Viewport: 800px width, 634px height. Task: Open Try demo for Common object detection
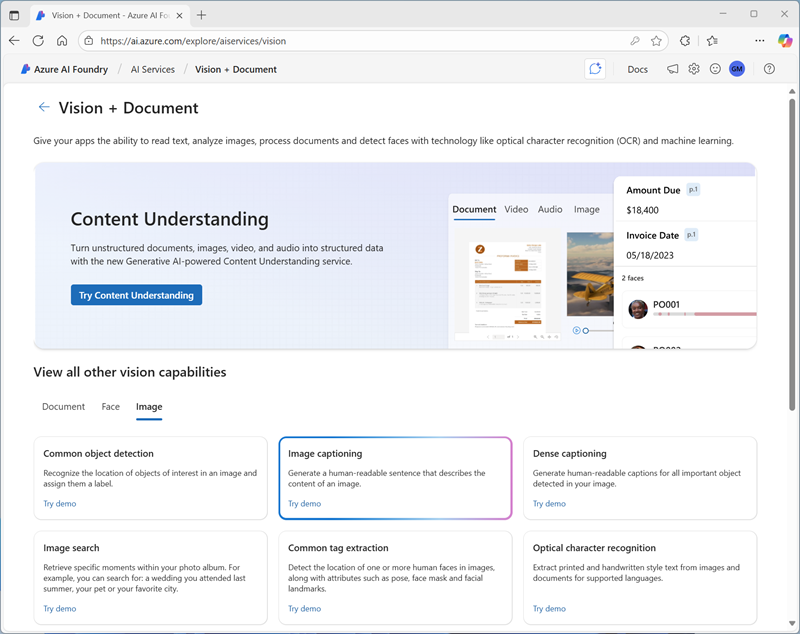[x=59, y=504]
